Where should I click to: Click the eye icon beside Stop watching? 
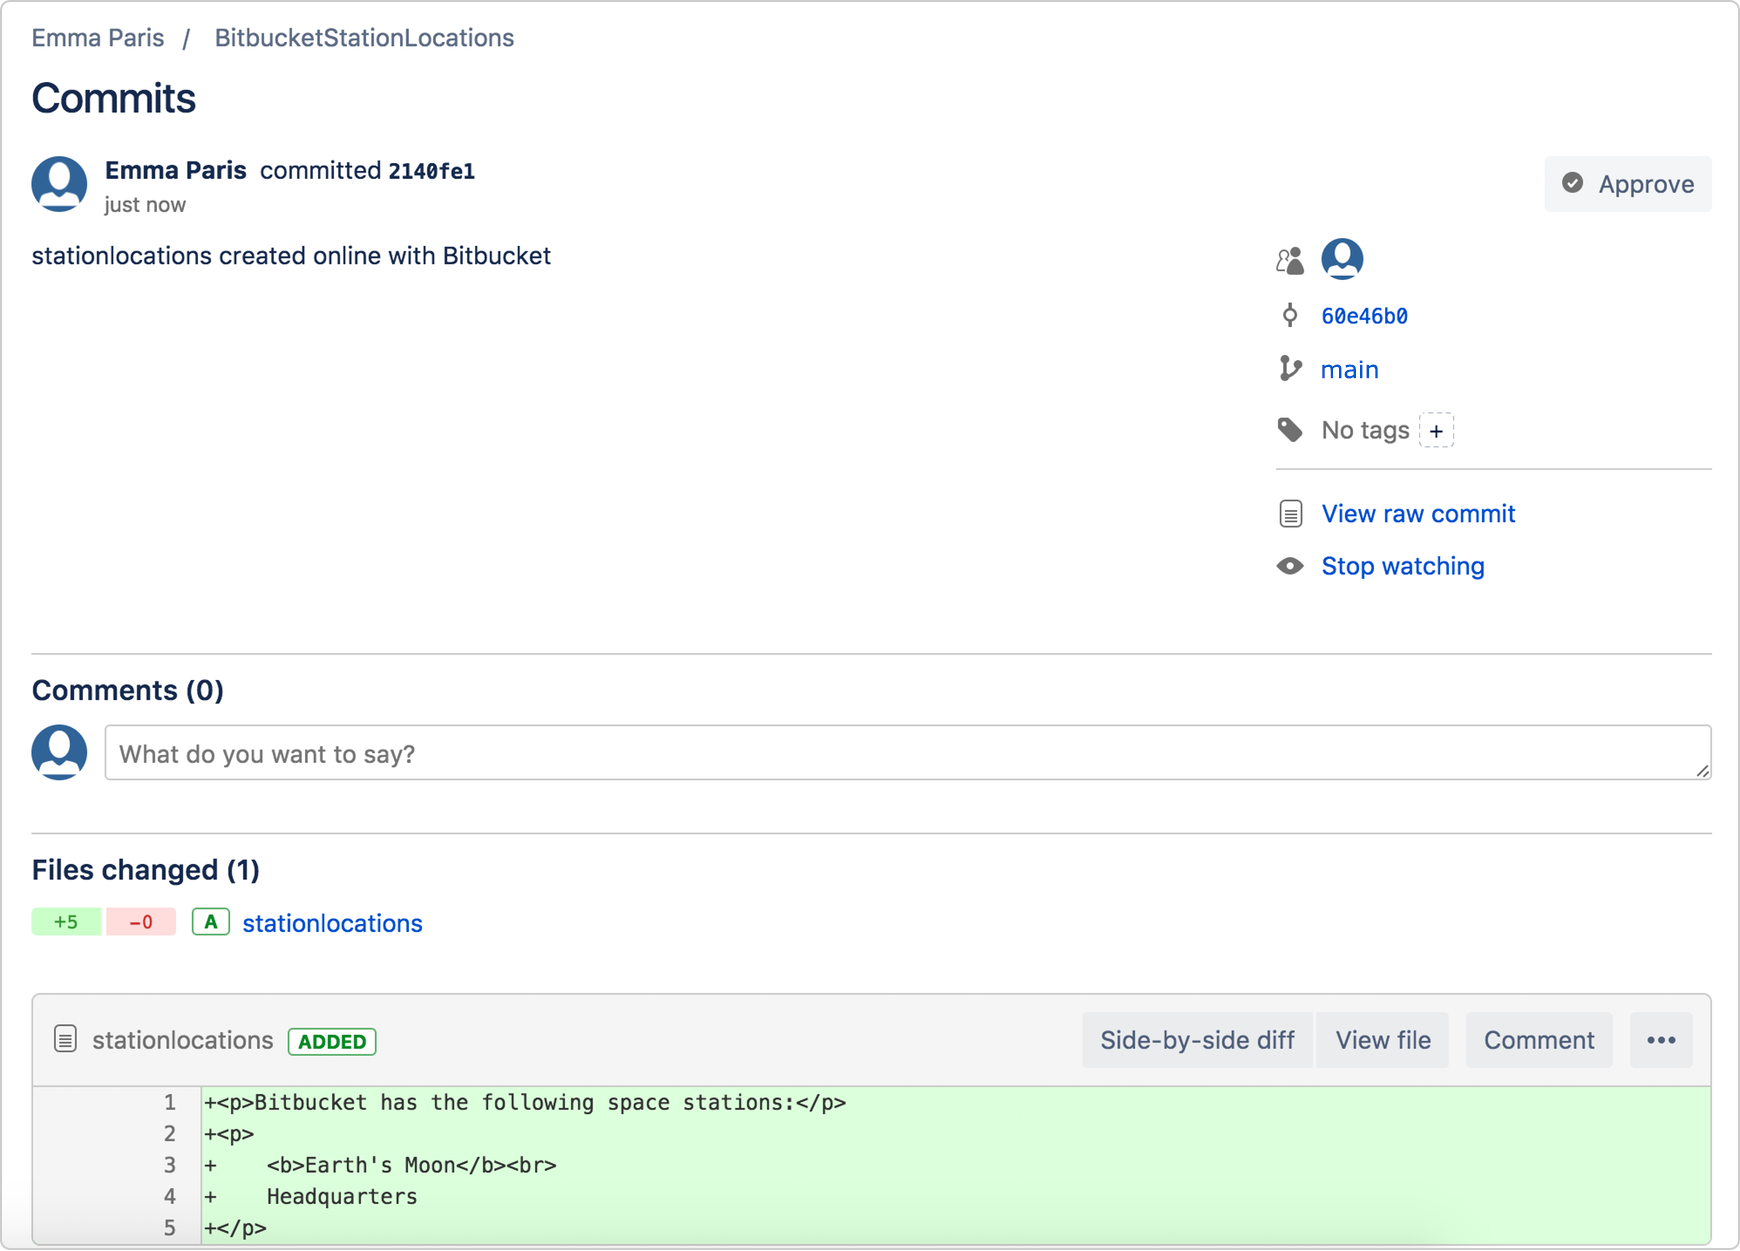pos(1291,565)
